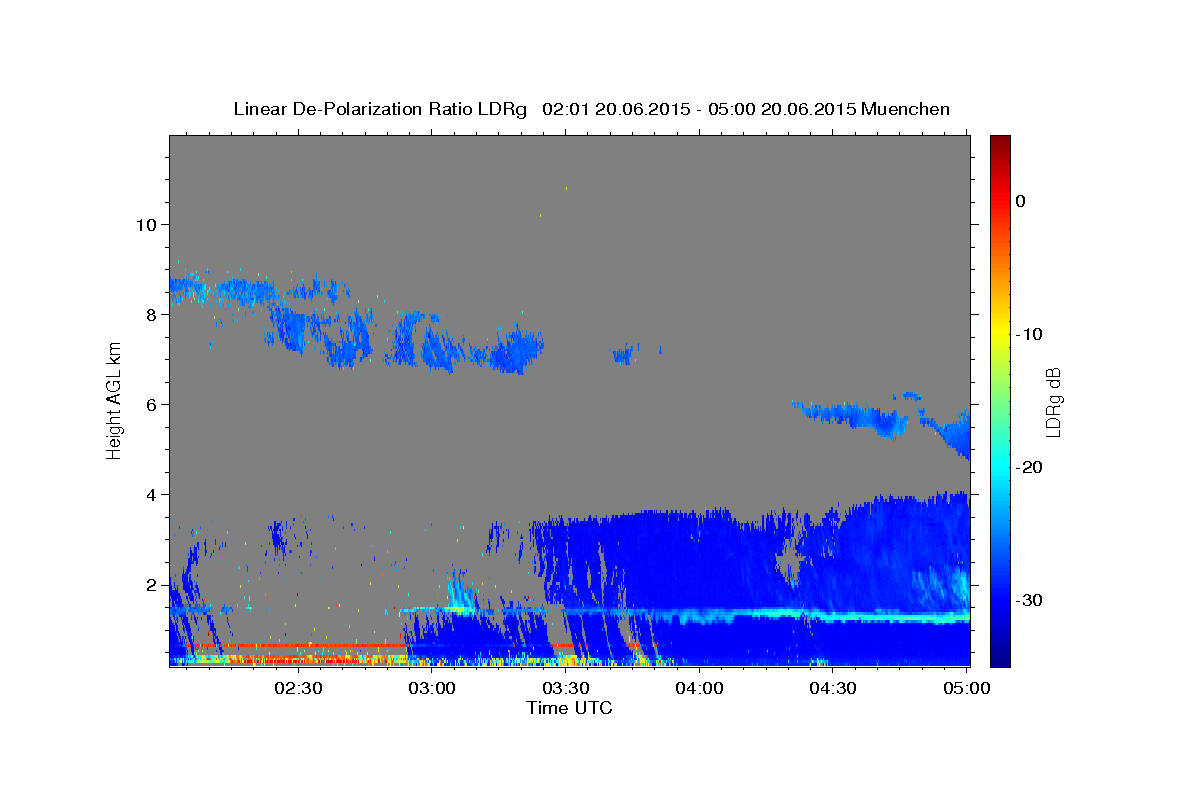Click the 'Height AGL km' axis label
The height and width of the screenshot is (800, 1200).
(115, 400)
